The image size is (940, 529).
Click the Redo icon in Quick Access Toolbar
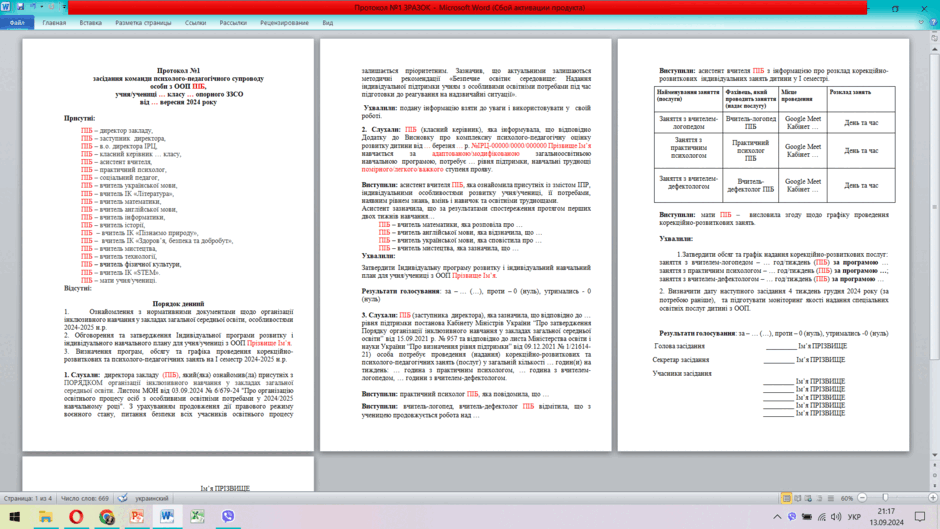click(x=52, y=6)
